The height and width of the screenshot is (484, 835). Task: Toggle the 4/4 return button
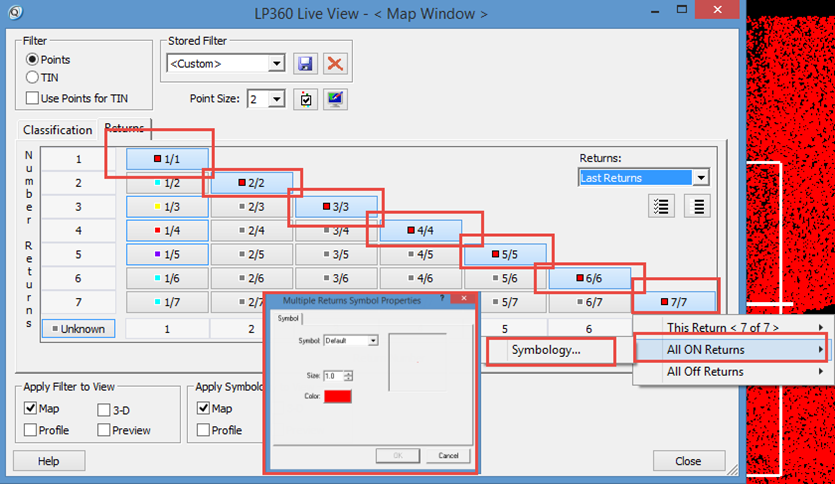coord(421,231)
